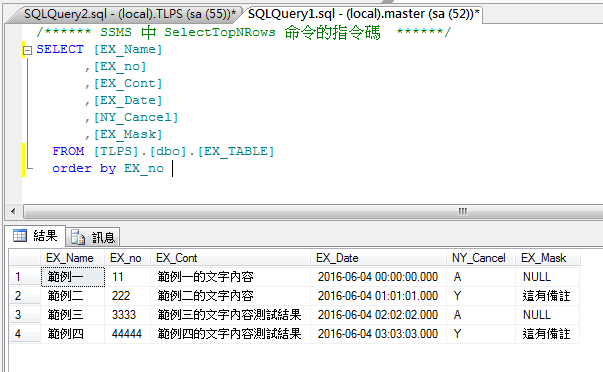Click the cell containing 範例一
603x372 pixels.
(73, 277)
